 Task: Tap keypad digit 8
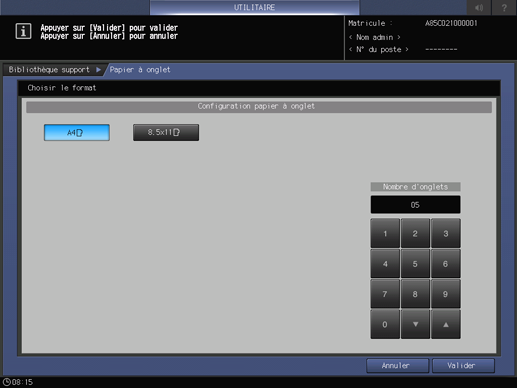click(415, 294)
